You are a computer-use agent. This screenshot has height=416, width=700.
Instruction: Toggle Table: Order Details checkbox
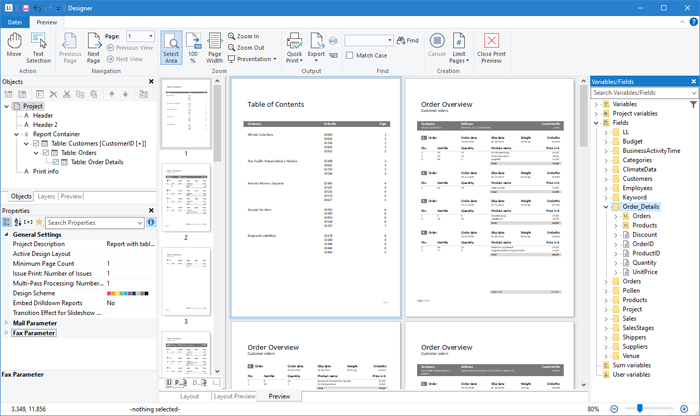click(x=56, y=162)
